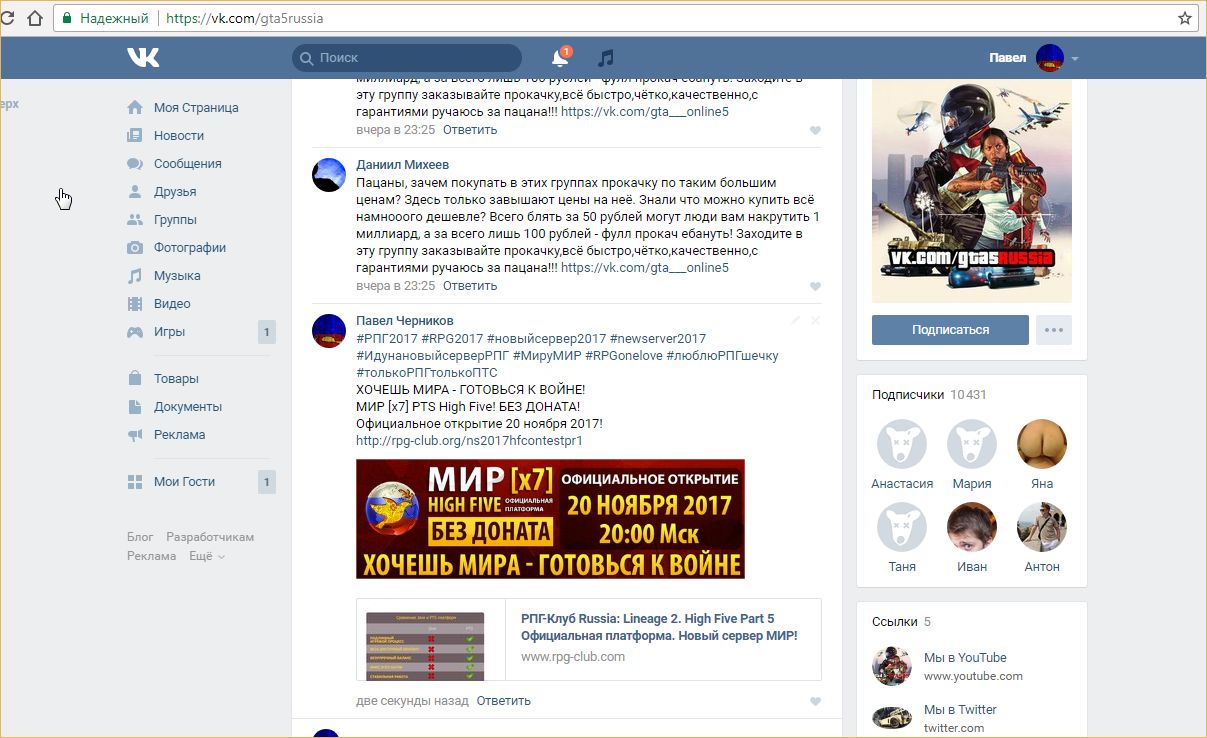The image size is (1207, 738).
Task: Click Ответить under the top comment
Action: (470, 130)
